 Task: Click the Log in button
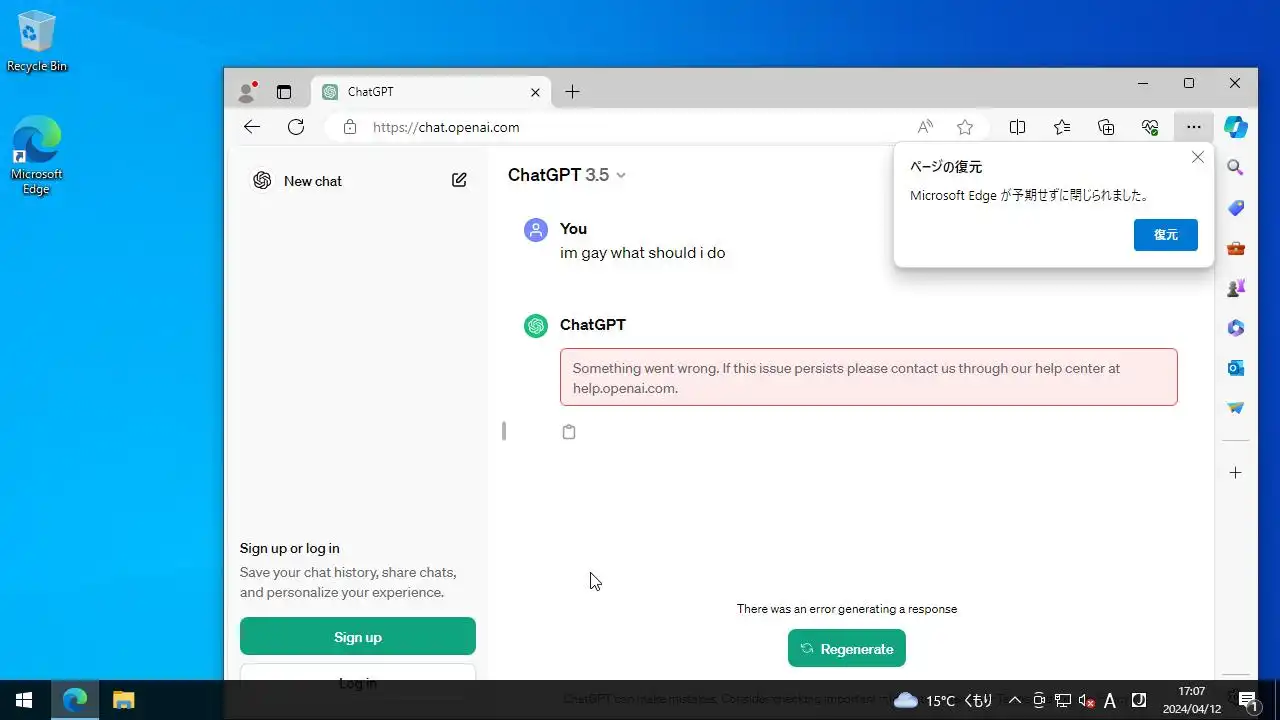pos(358,675)
